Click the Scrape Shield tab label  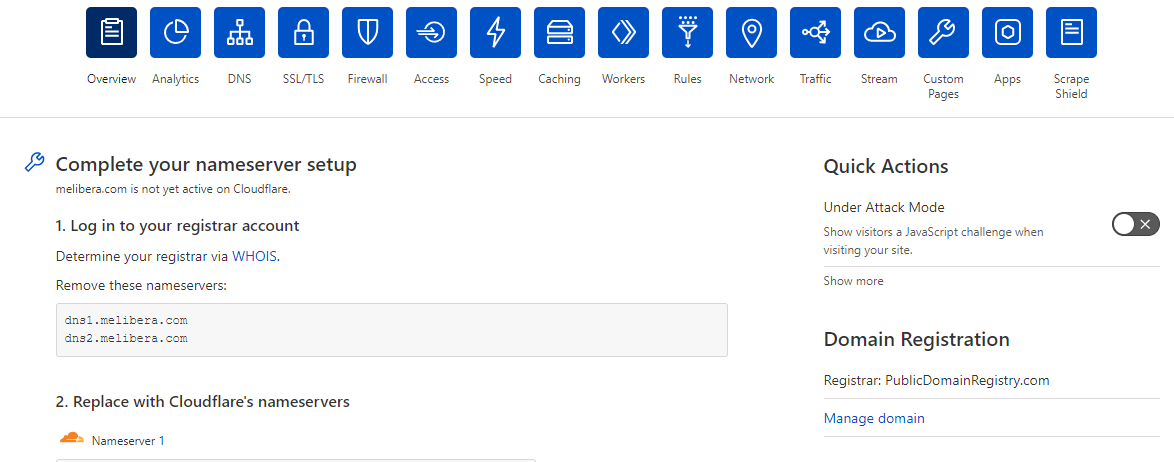(x=1071, y=86)
